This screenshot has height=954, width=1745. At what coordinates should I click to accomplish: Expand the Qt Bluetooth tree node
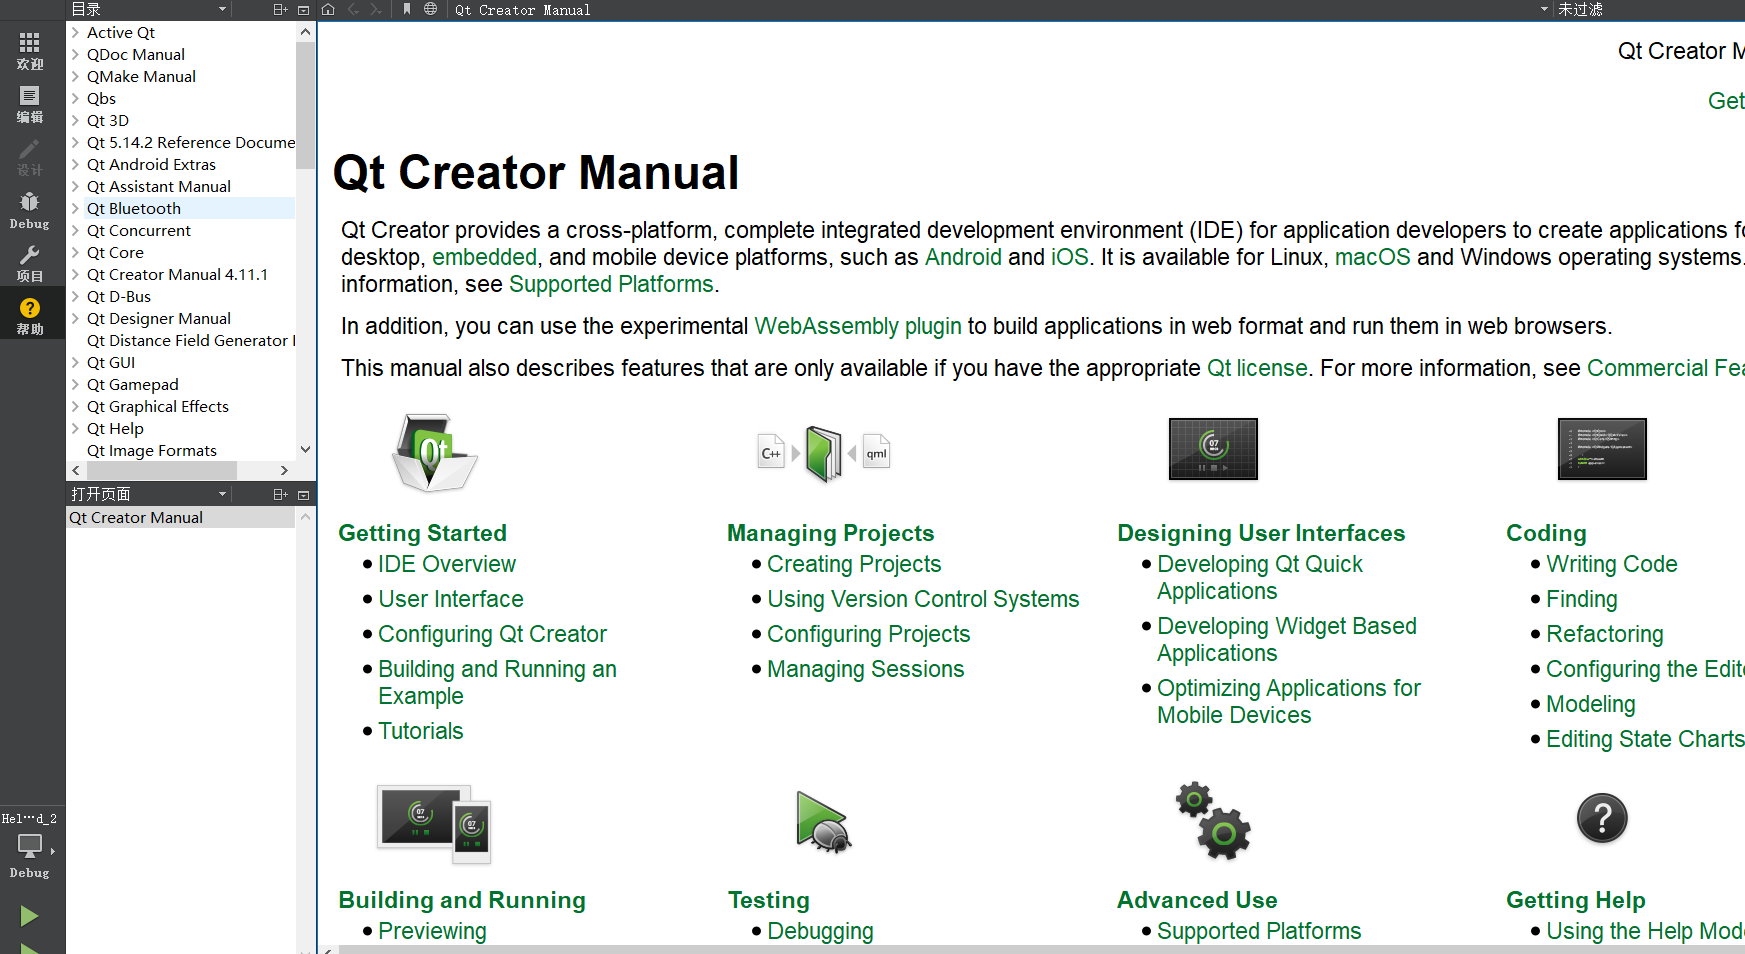[x=75, y=208]
